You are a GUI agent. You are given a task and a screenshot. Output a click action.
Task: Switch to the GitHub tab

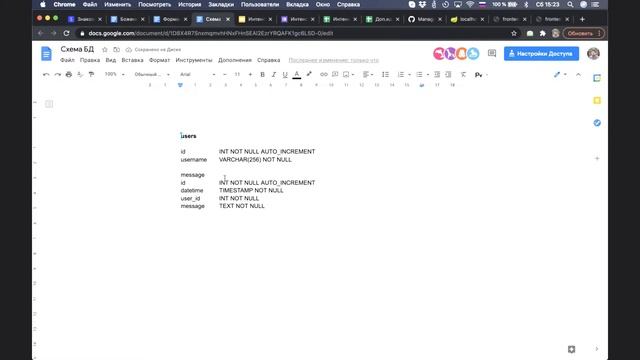(425, 19)
